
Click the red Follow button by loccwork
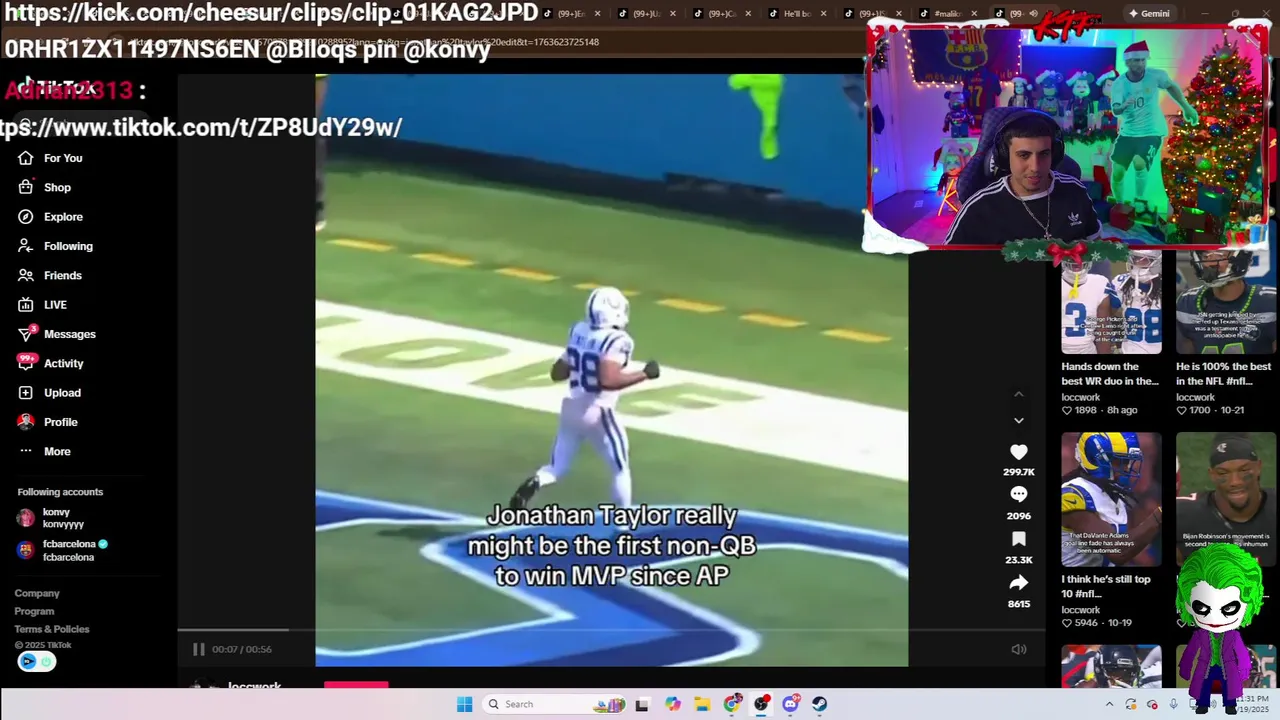pos(356,685)
